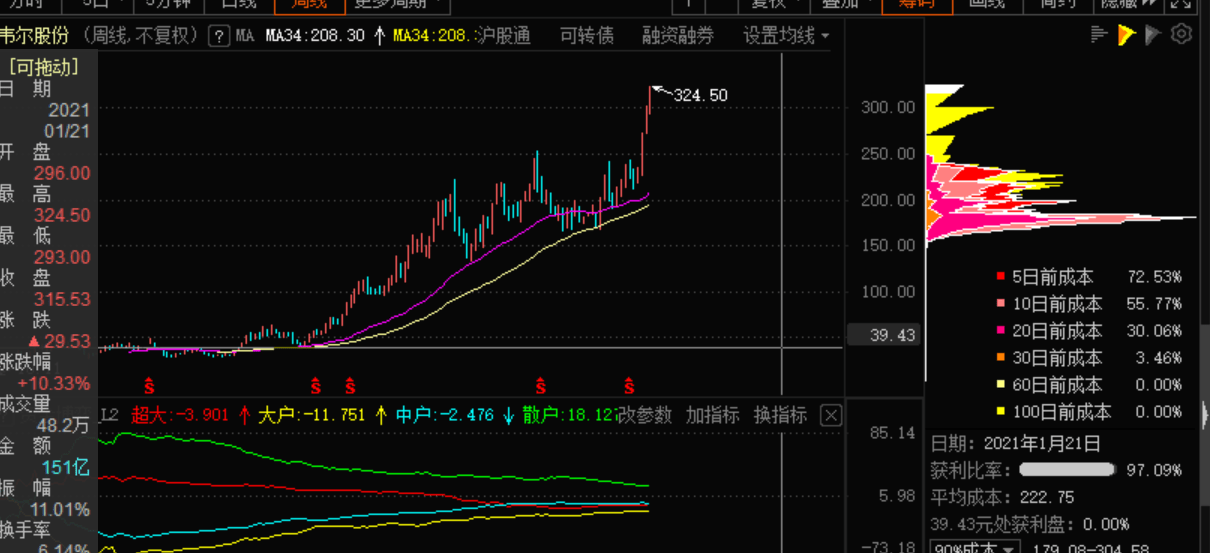
Task: Select the yellow flame chip-view icon
Action: 1127,36
